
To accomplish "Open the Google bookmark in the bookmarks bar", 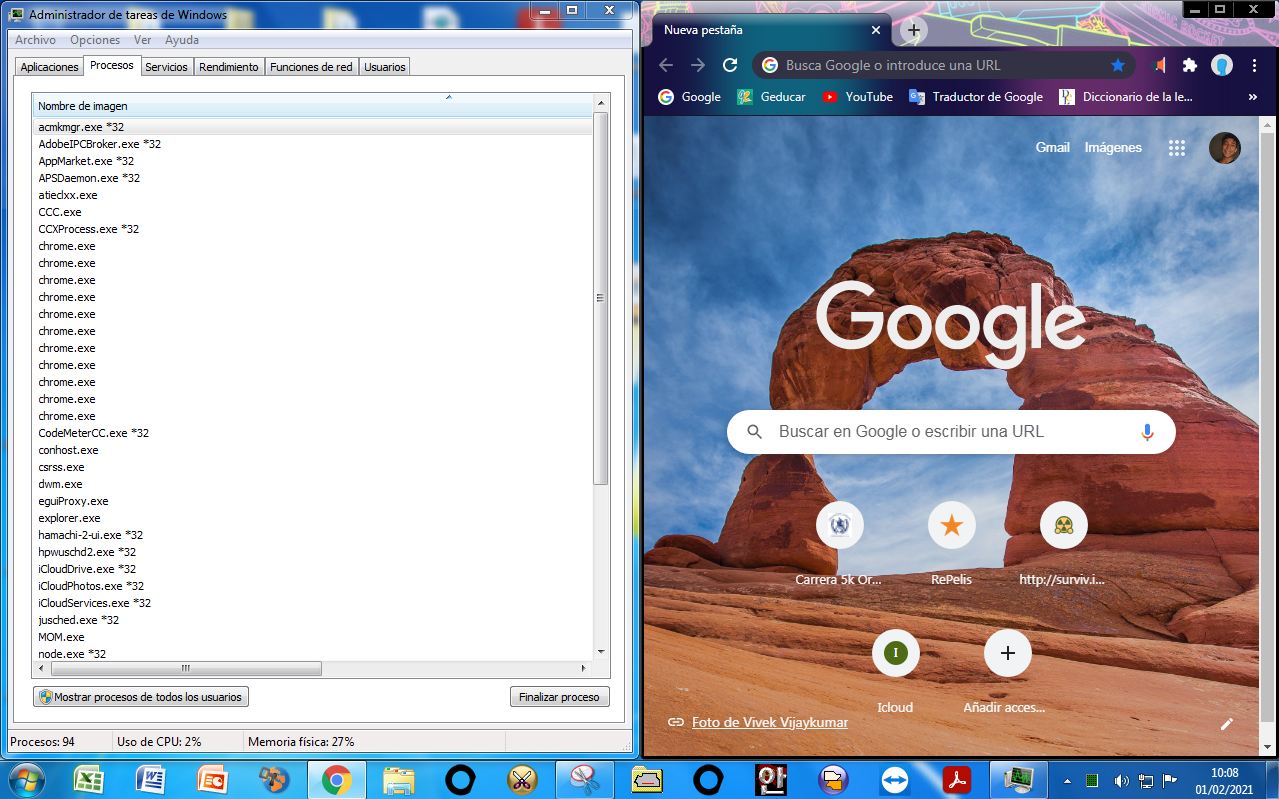I will [x=690, y=97].
